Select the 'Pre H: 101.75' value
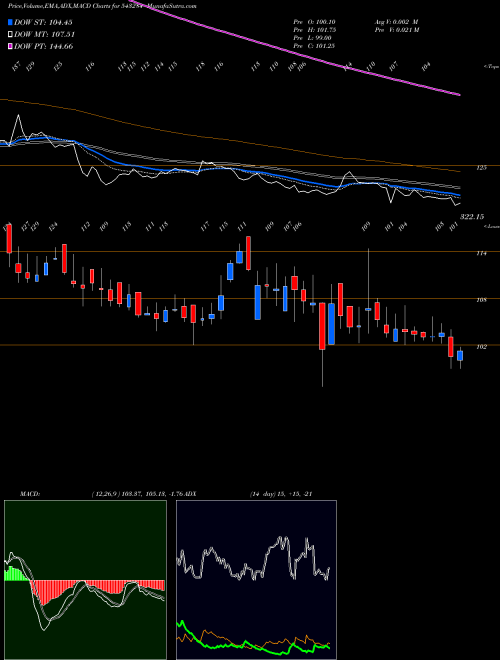500x660 pixels. pyautogui.click(x=314, y=30)
